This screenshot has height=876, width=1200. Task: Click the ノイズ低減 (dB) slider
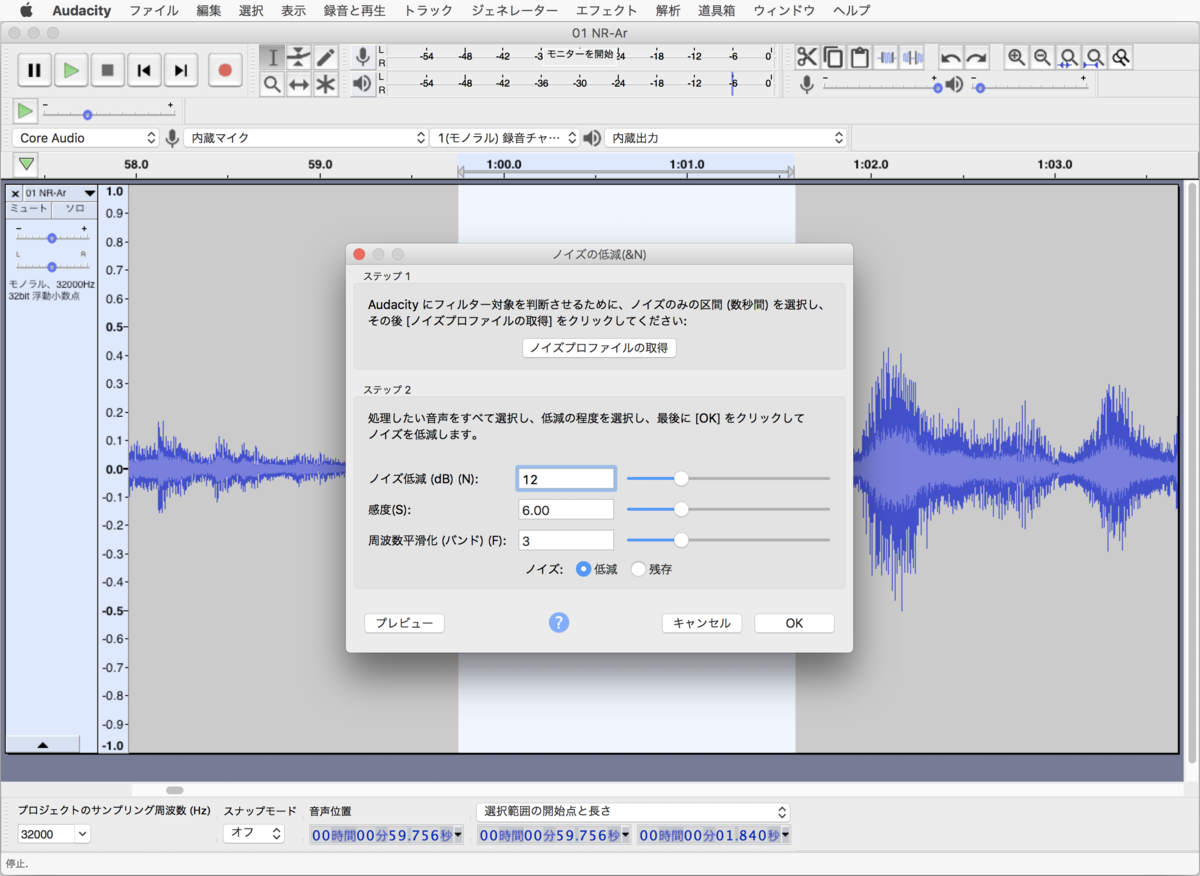728,479
